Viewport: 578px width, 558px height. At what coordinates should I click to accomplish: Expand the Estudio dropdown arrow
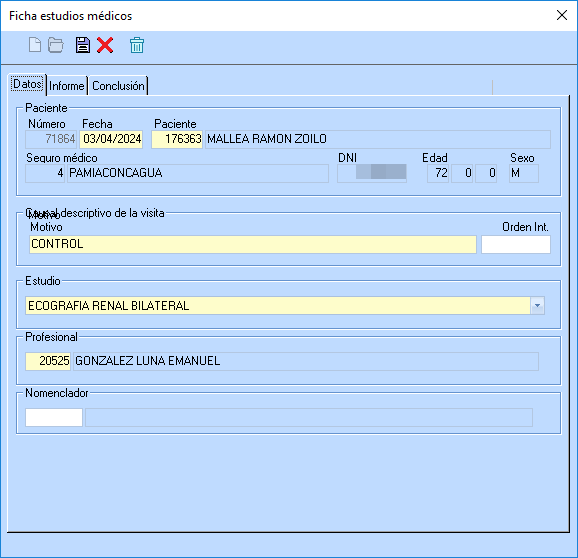pyautogui.click(x=537, y=306)
